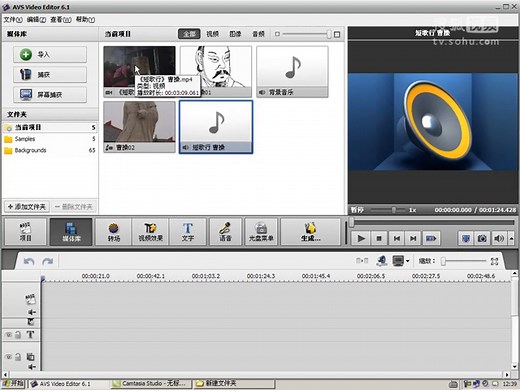The width and height of the screenshot is (520, 390).
Task: Click the large thumbnail size icon
Action: point(337,34)
